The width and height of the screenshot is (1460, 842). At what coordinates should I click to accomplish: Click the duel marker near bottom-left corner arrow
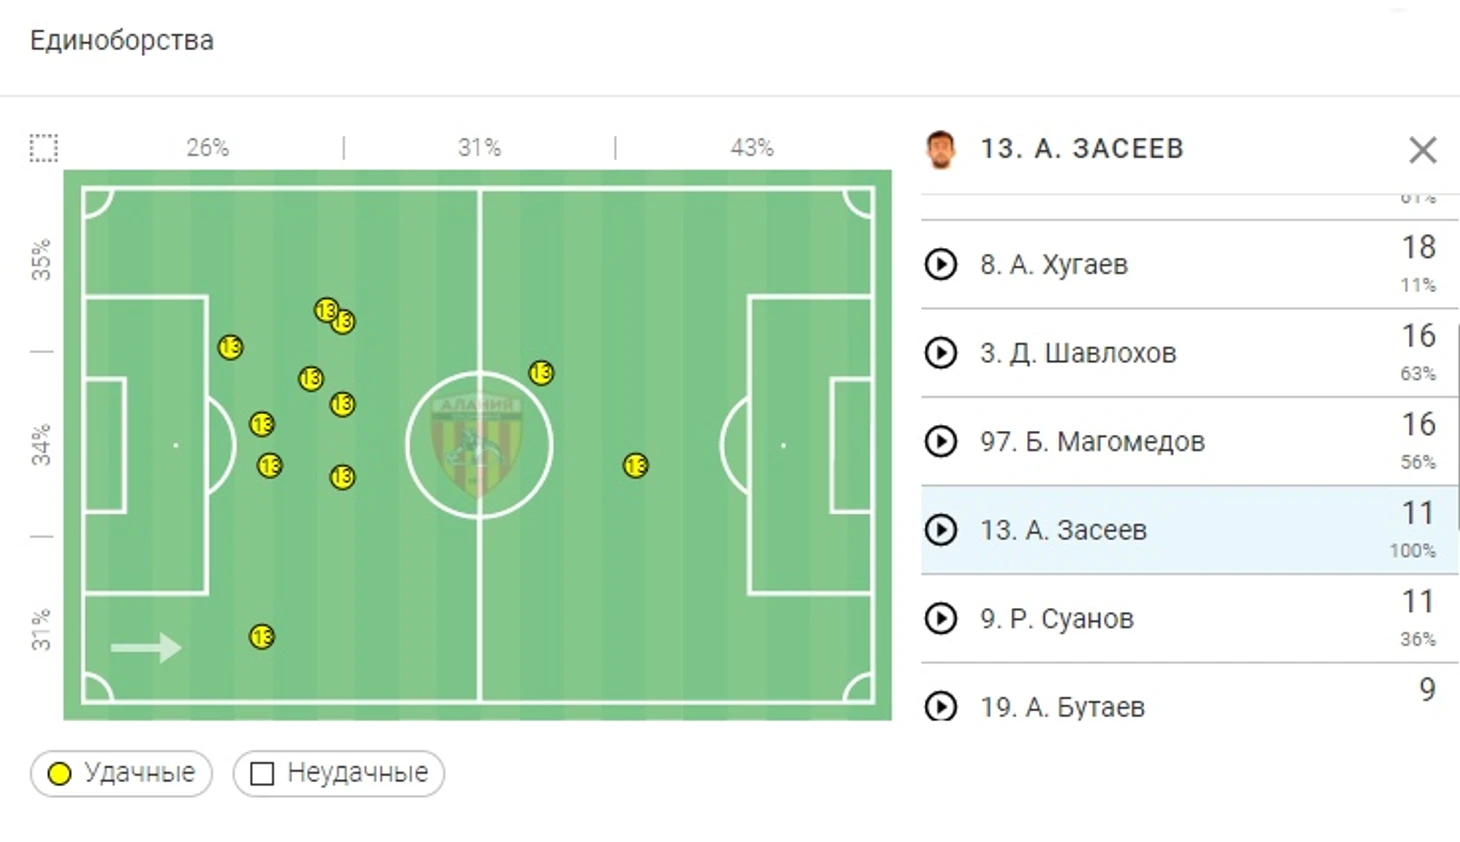[x=262, y=637]
